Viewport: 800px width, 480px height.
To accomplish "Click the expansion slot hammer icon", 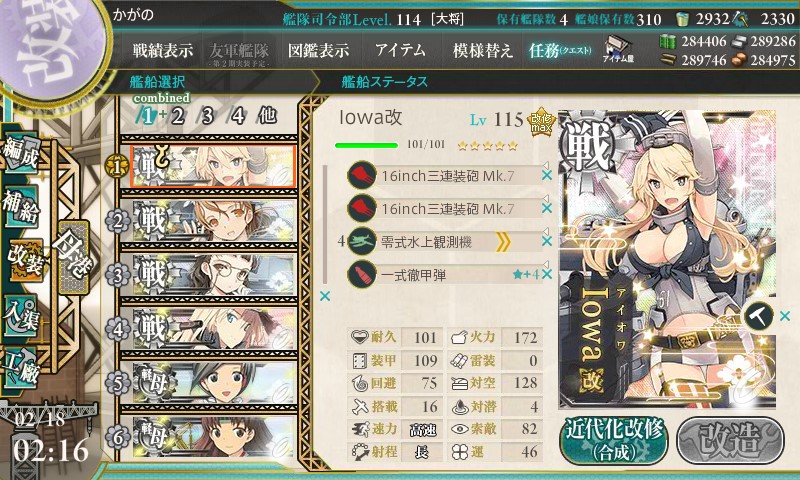I will pos(759,316).
